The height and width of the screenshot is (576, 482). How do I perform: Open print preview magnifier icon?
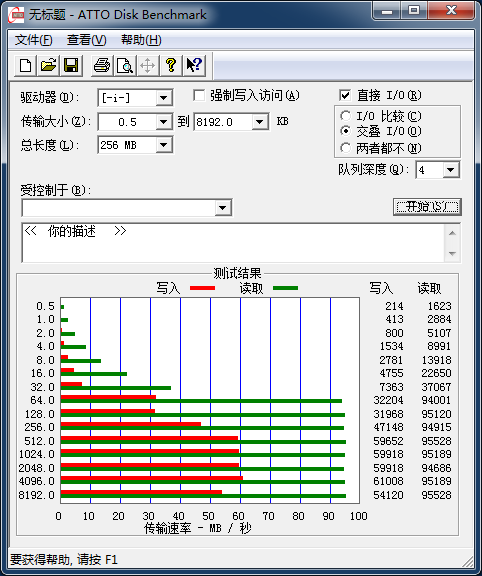pyautogui.click(x=125, y=65)
